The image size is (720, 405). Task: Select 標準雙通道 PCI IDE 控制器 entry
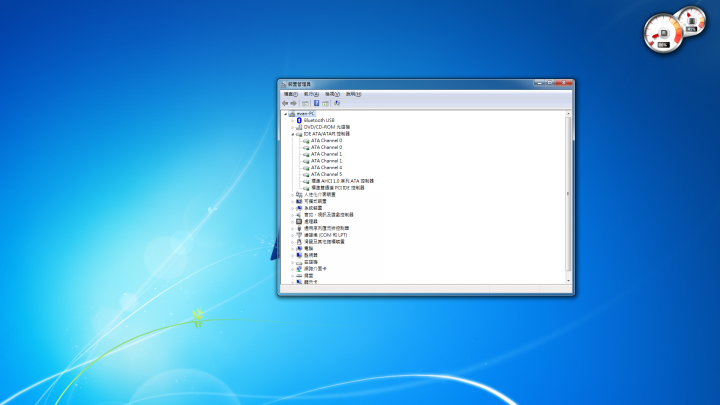[338, 188]
